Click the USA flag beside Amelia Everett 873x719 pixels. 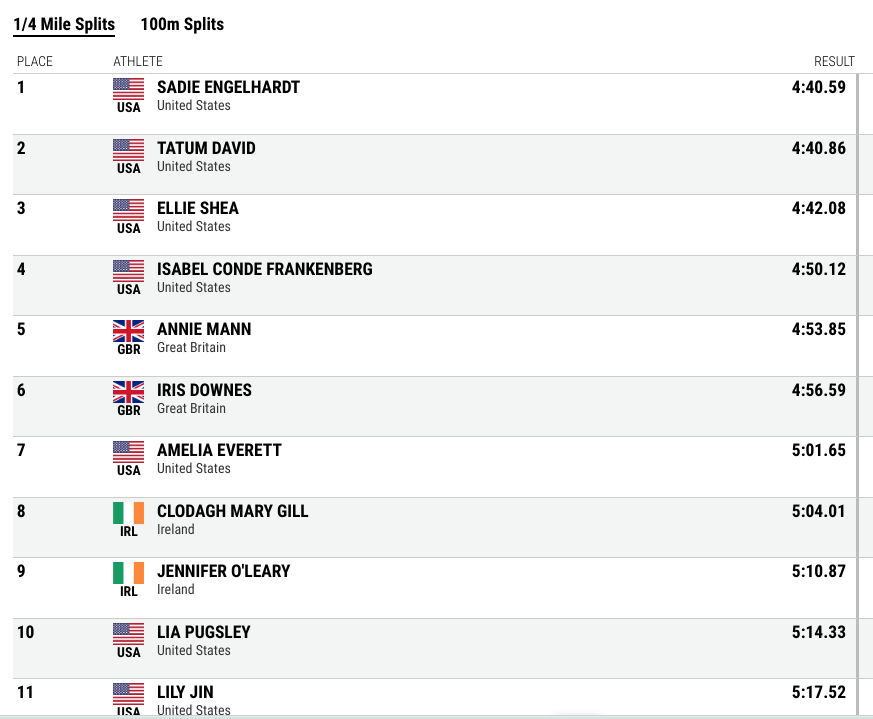129,452
